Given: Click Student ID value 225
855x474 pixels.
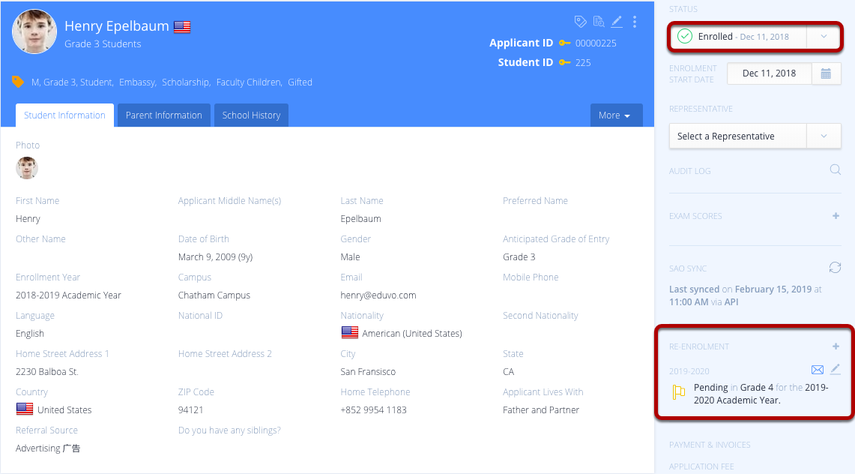Looking at the screenshot, I should coord(583,63).
